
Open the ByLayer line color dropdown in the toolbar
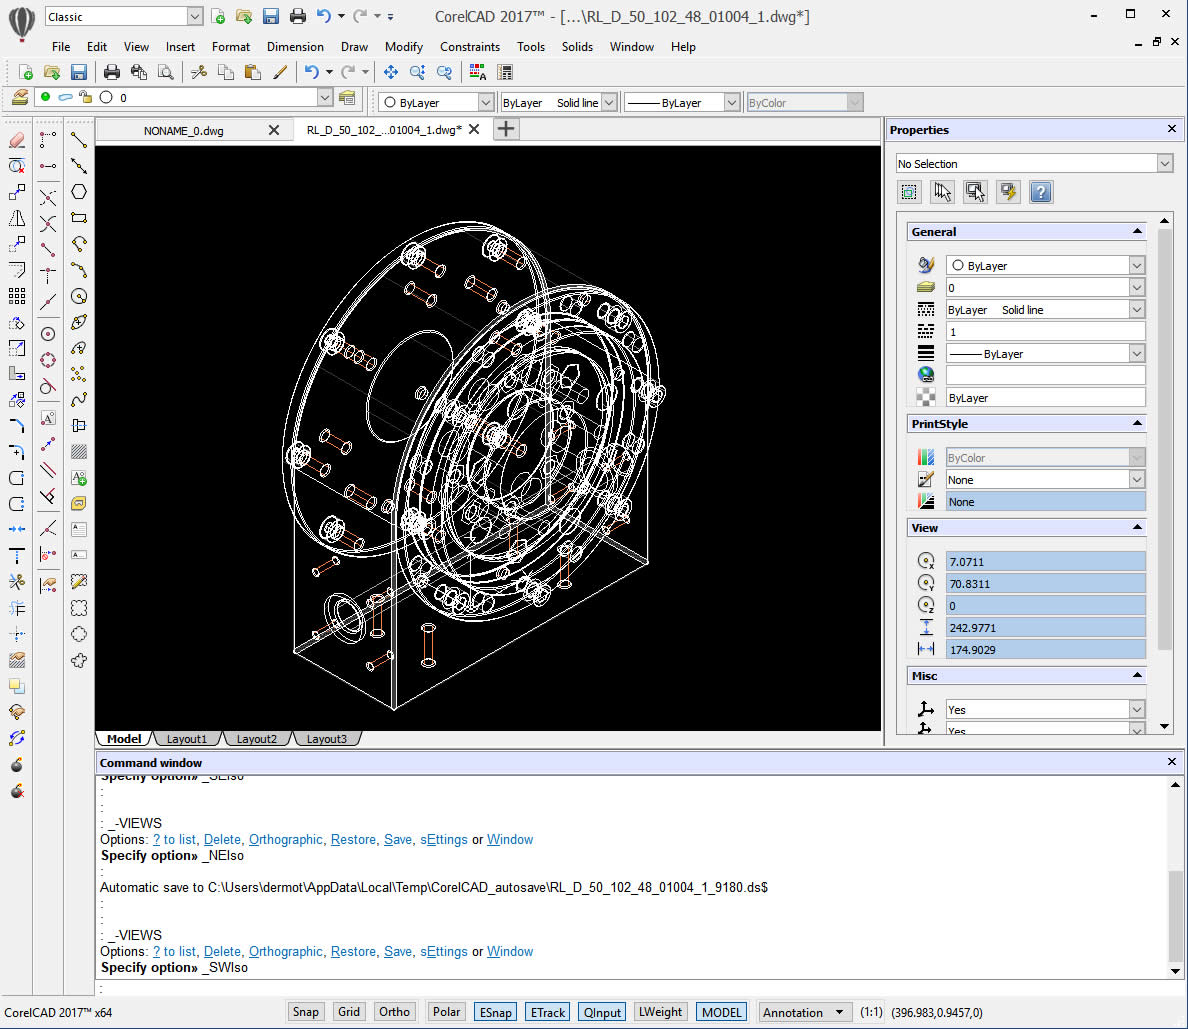486,102
